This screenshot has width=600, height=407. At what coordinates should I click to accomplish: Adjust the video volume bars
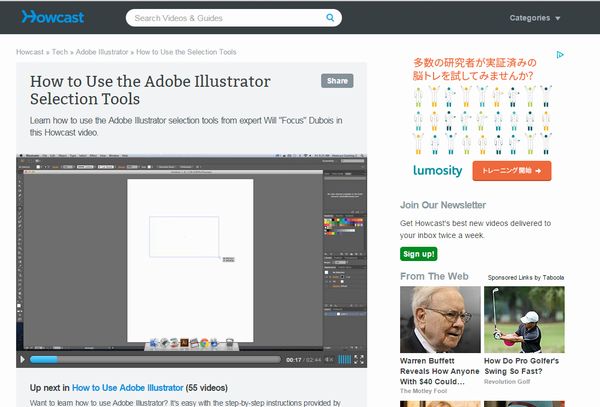[344, 360]
